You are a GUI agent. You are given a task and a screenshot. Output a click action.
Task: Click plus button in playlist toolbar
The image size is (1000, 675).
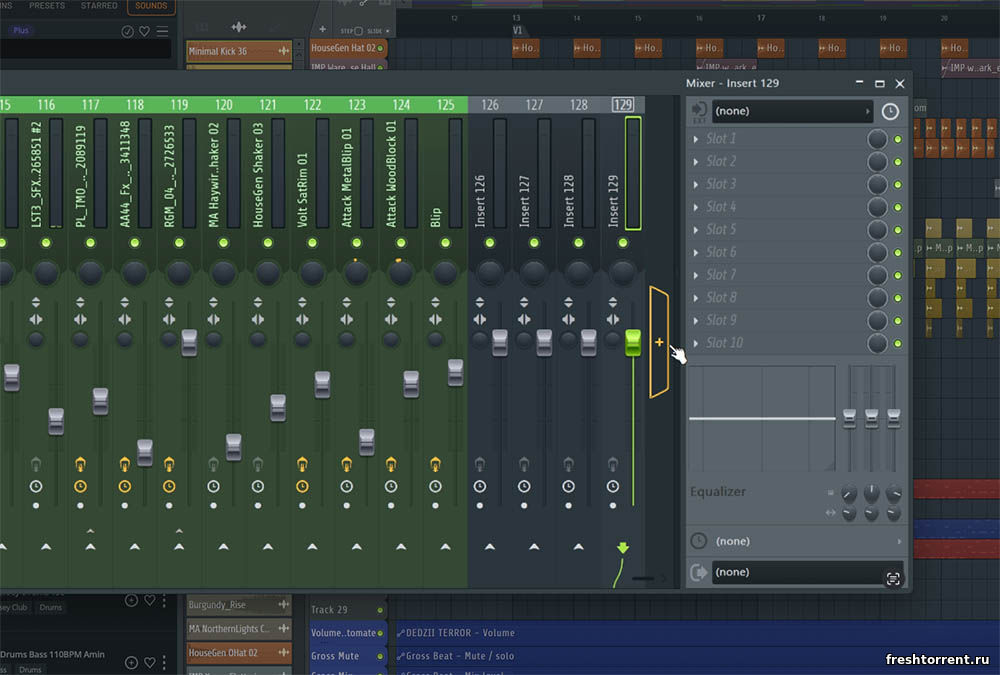[322, 29]
